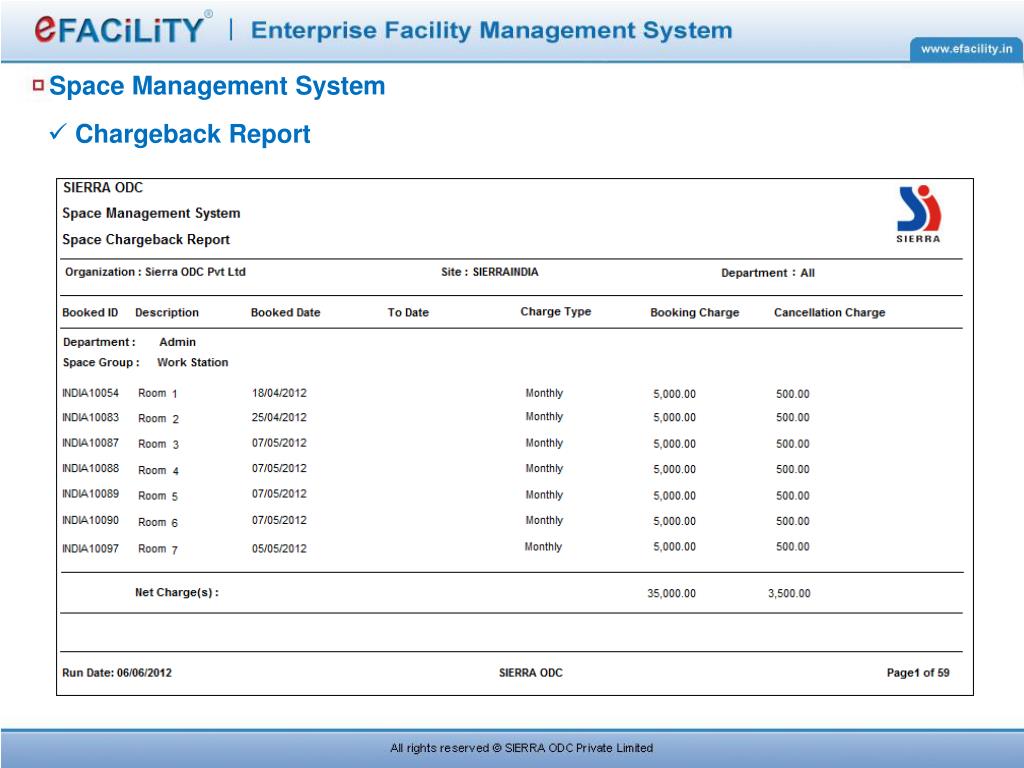Viewport: 1024px width, 768px height.
Task: Select the Space Management System heading
Action: pos(217,86)
